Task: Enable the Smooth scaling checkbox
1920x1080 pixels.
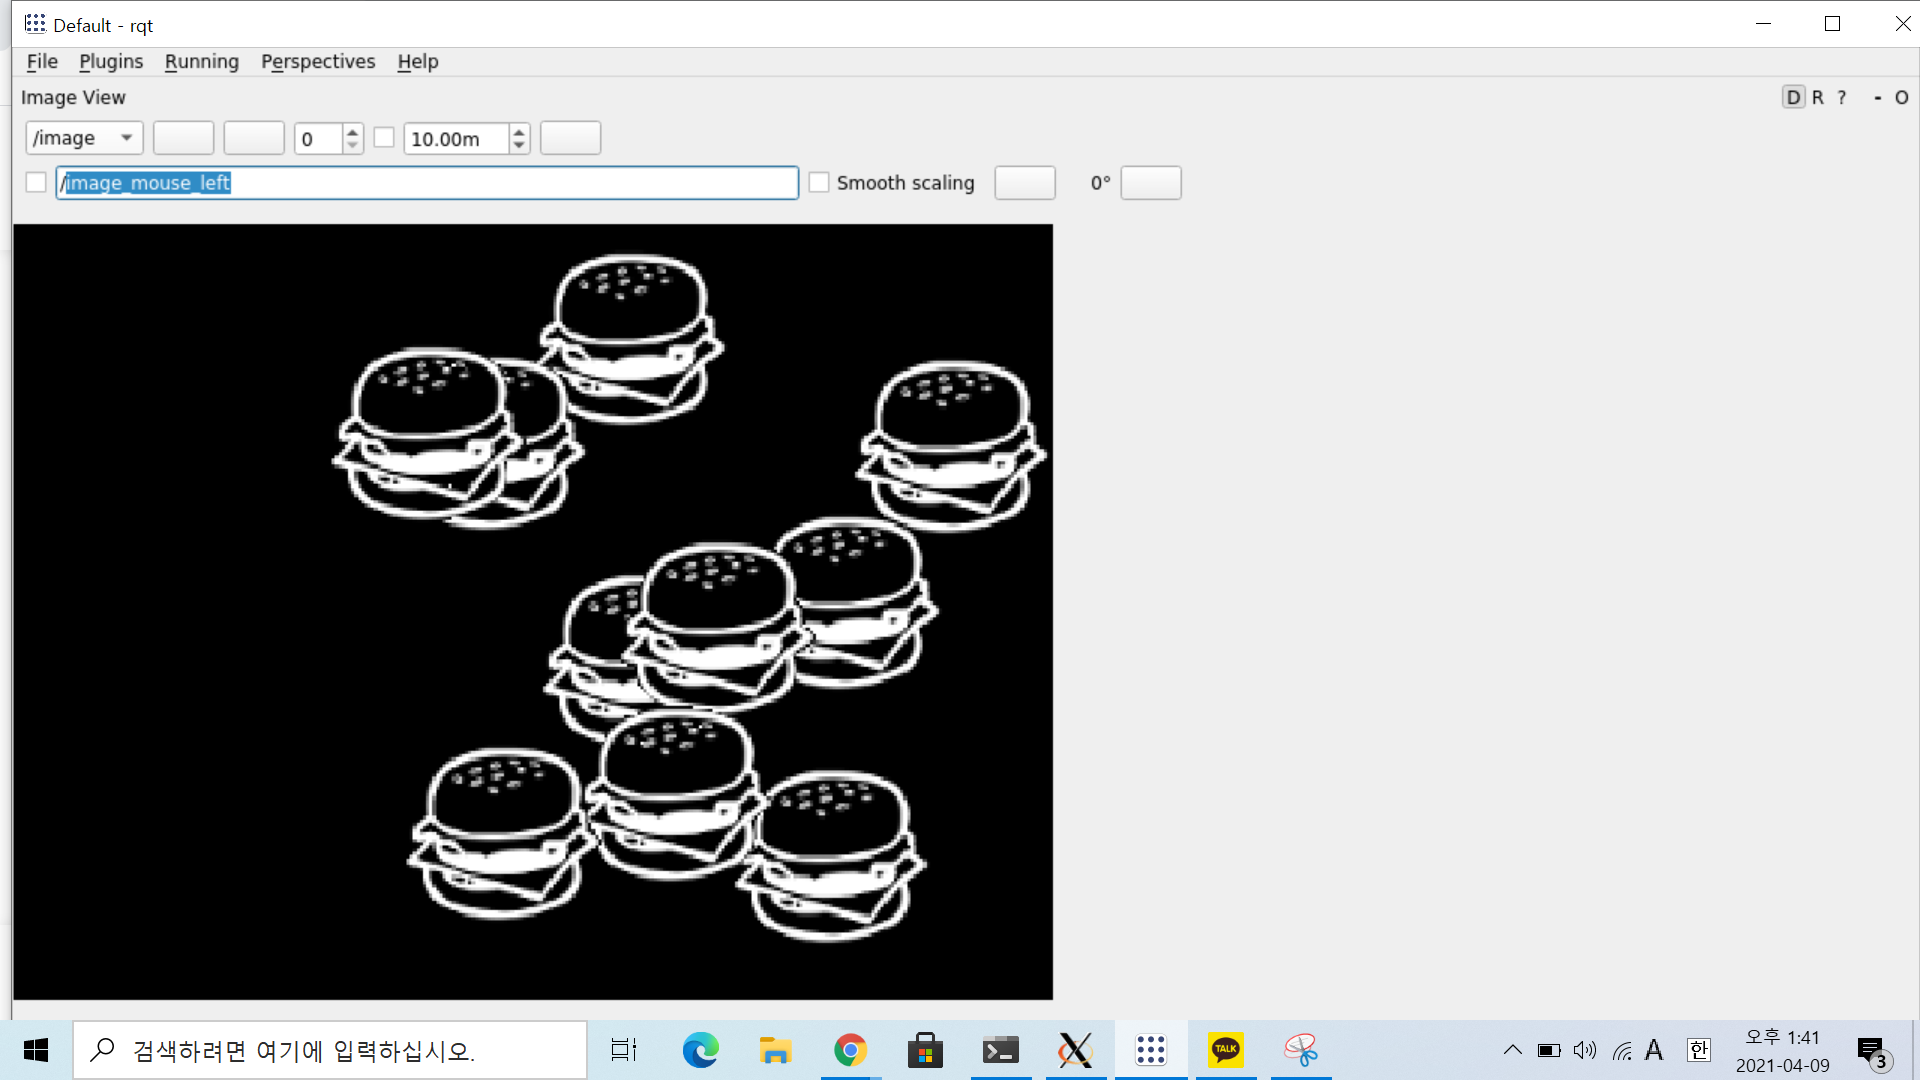Action: click(819, 182)
